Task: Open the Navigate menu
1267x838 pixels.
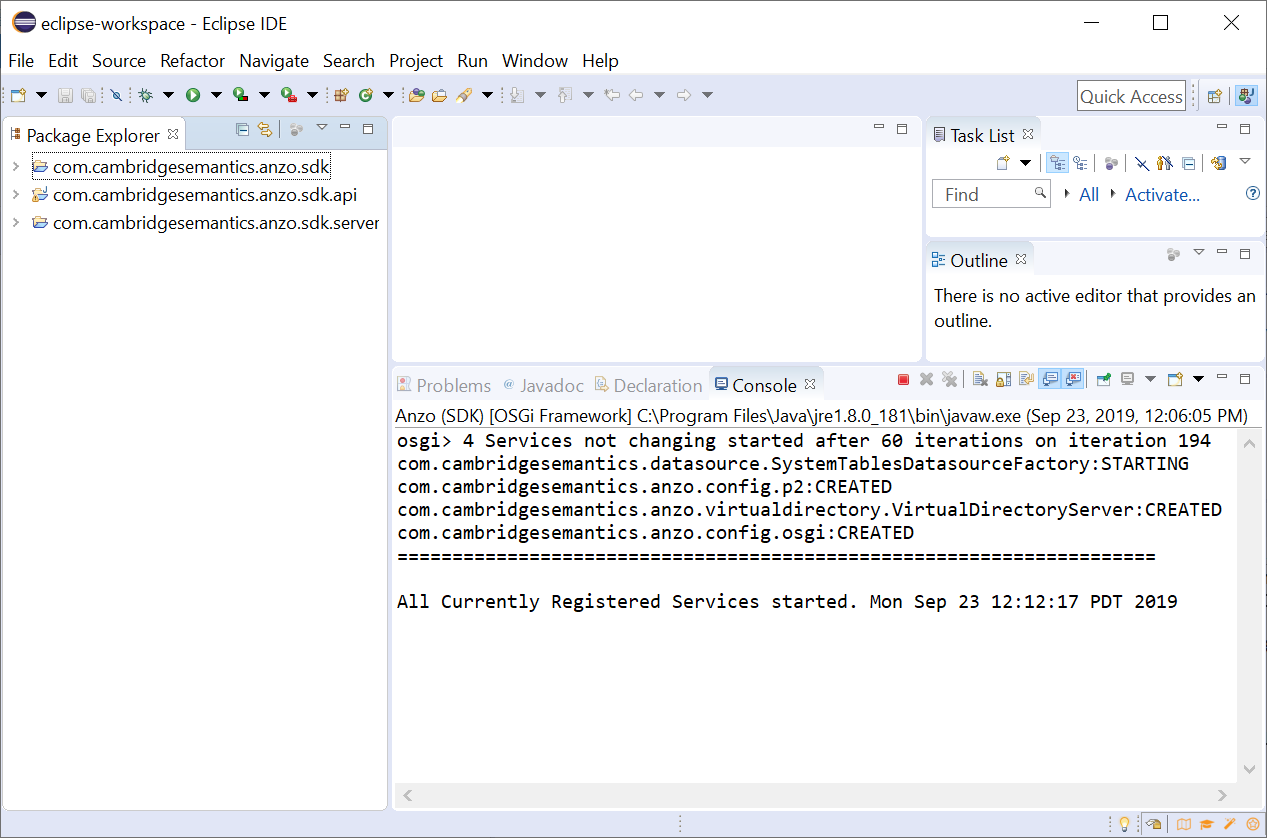Action: coord(274,61)
